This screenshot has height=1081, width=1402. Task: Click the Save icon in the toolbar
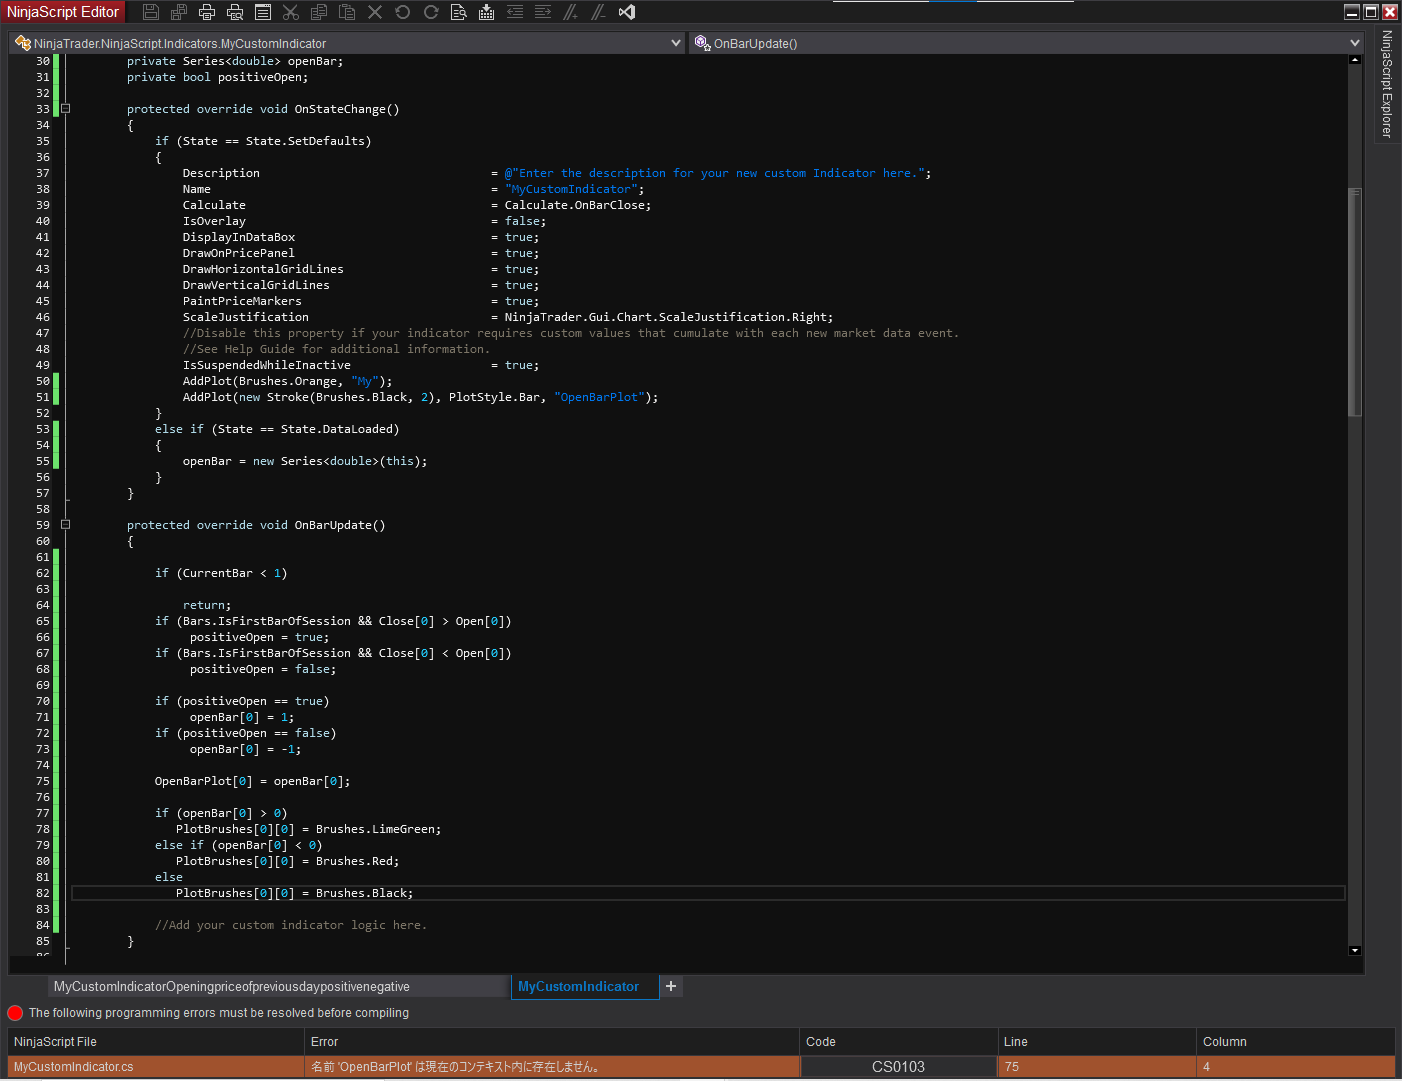click(x=151, y=12)
